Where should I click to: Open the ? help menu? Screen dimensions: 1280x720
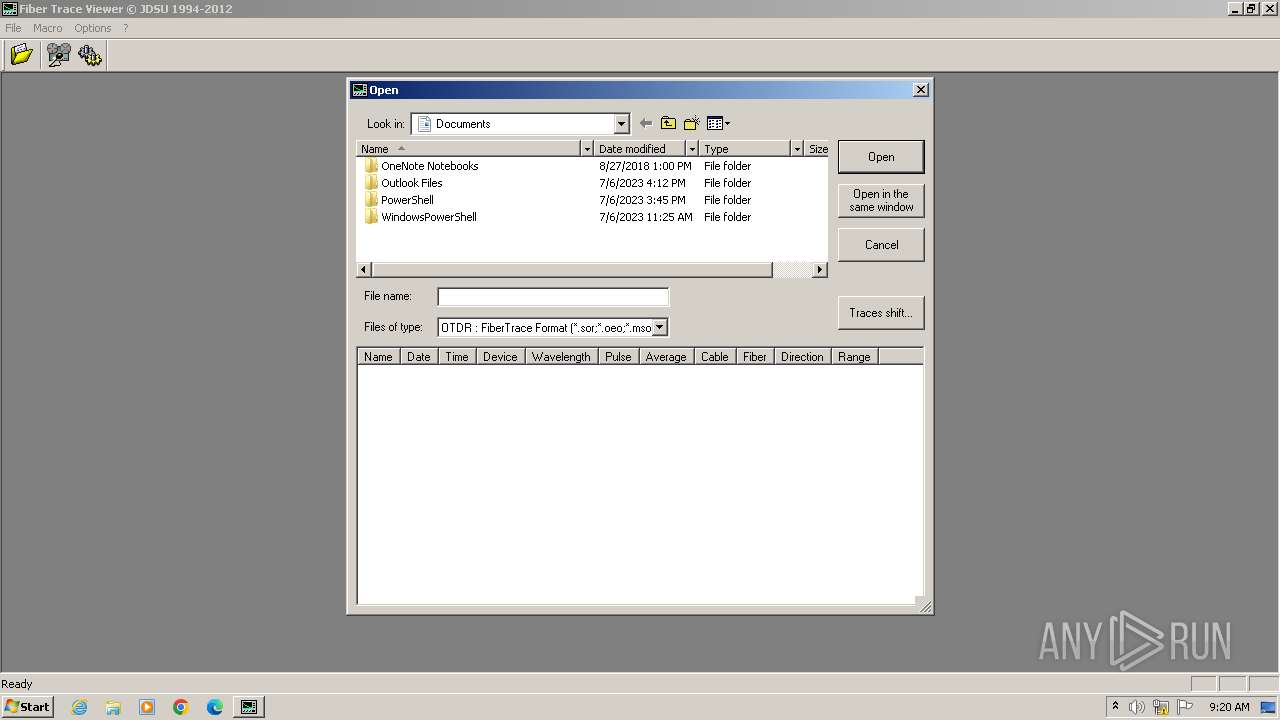click(x=125, y=28)
